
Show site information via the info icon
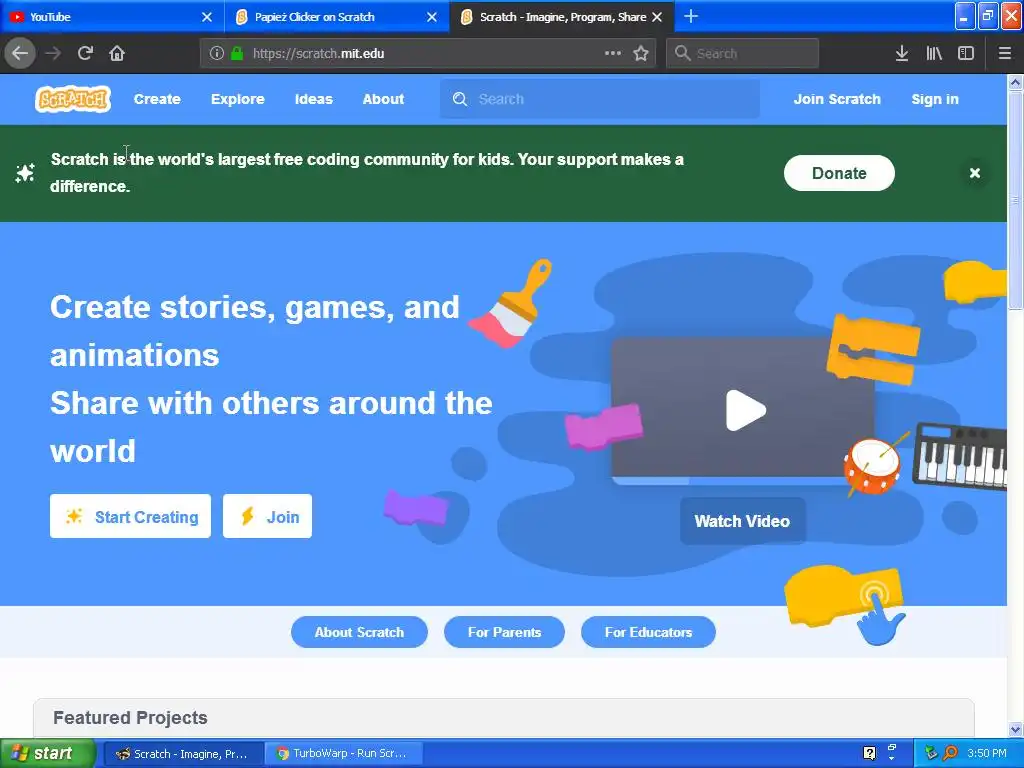coord(217,53)
